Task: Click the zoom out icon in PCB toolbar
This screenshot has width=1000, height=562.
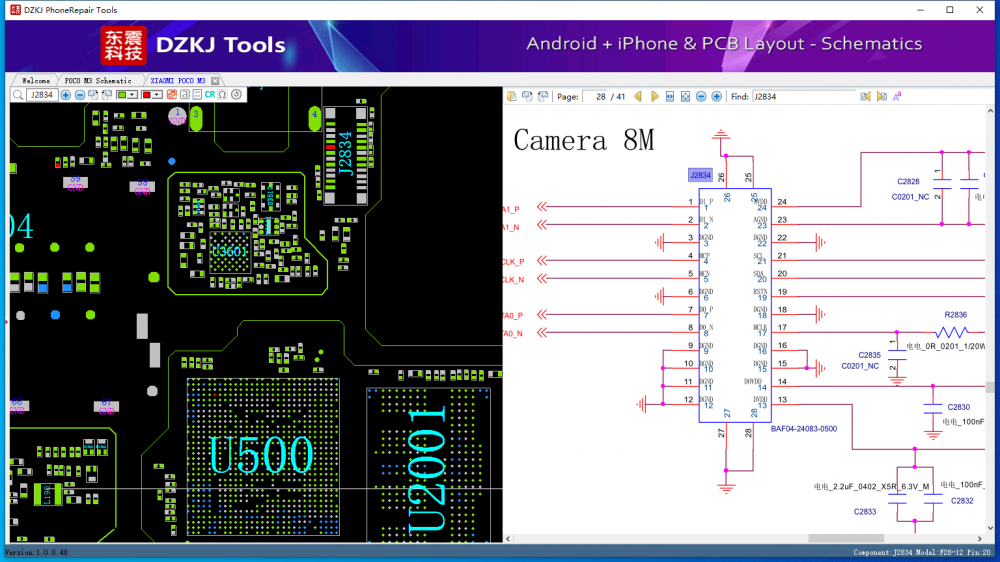Action: 80,95
